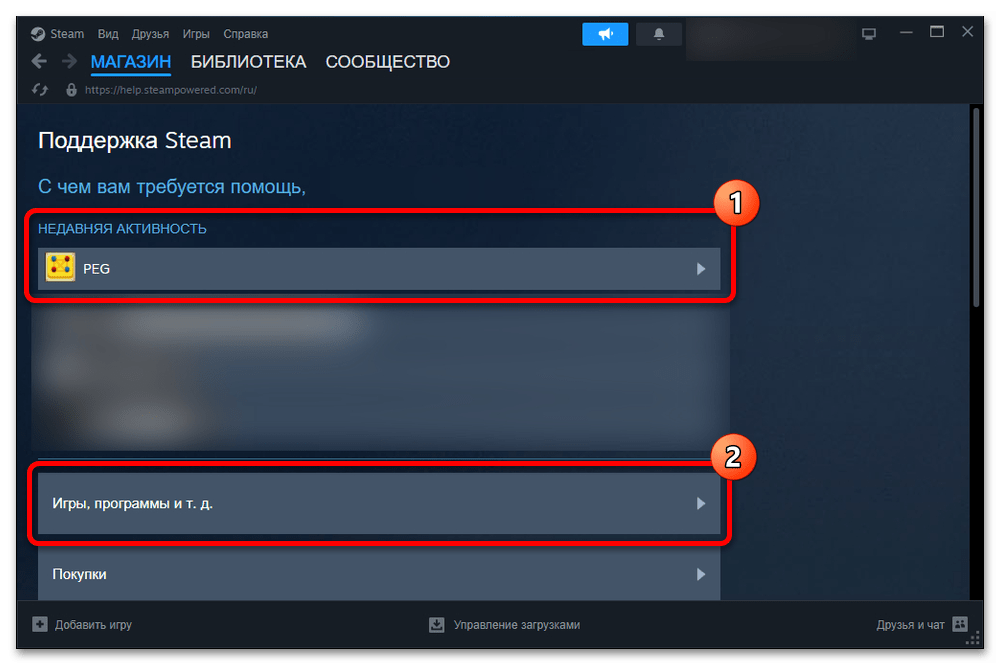Switch to the БИБЛИОТЕКА tab
This screenshot has height=665, width=1000.
click(248, 62)
